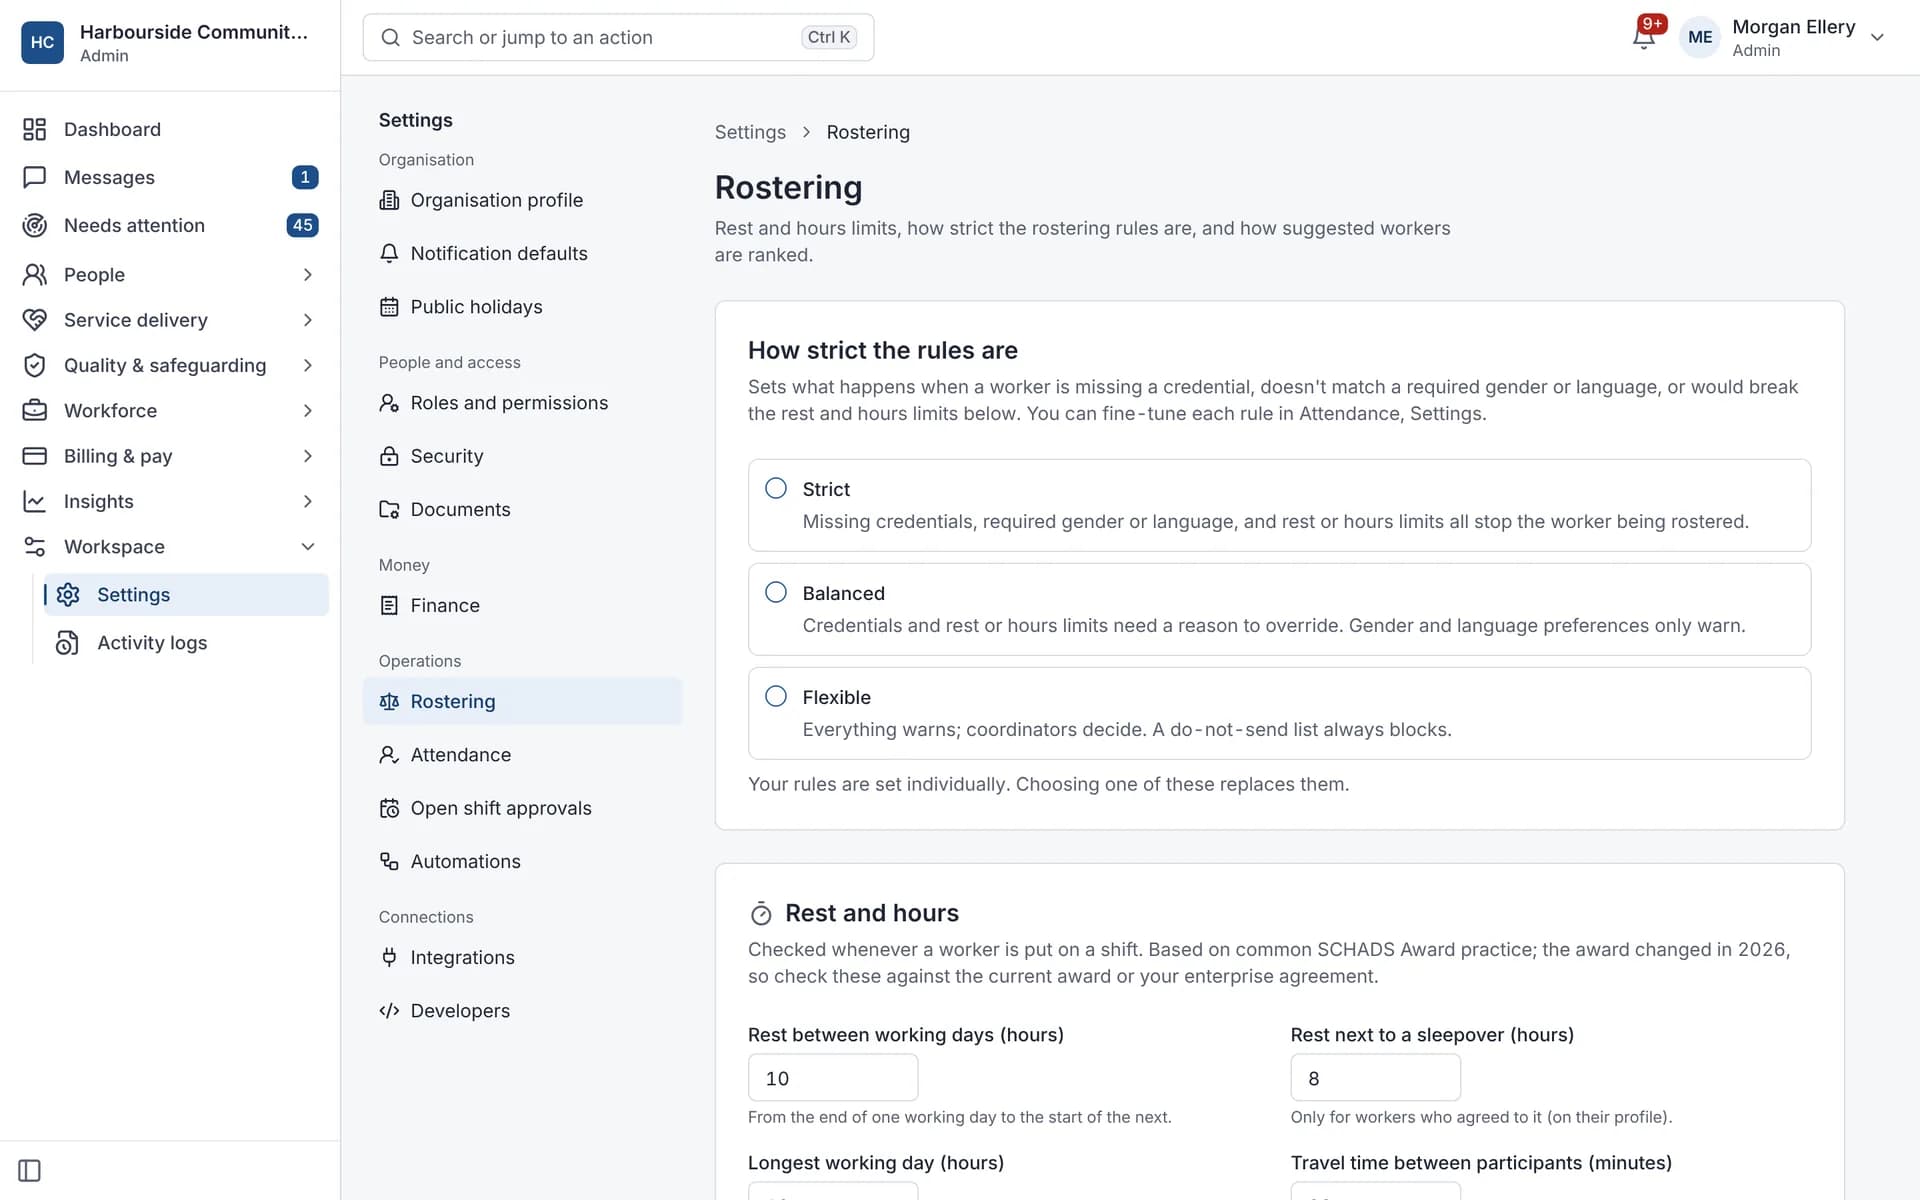Viewport: 1920px width, 1200px height.
Task: Click the Security padlock icon
Action: (x=389, y=456)
